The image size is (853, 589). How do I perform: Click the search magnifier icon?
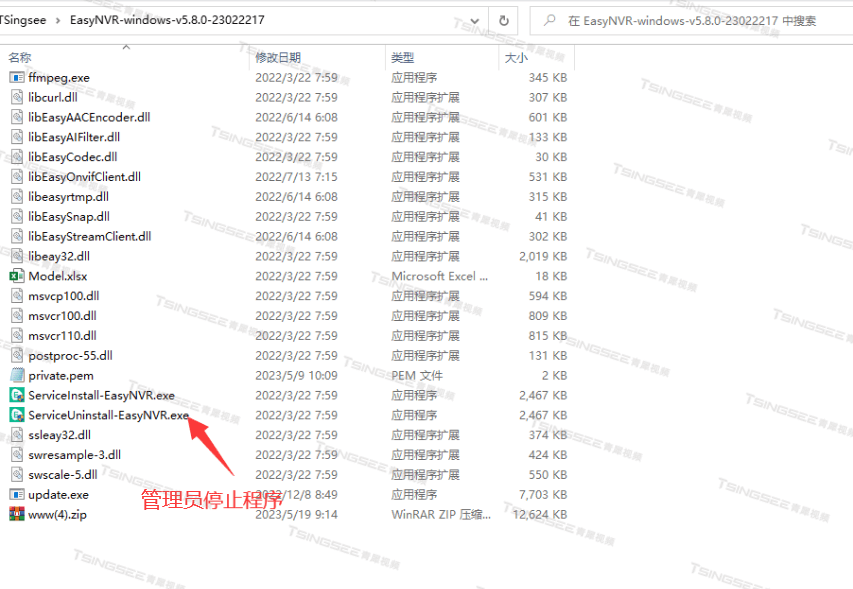point(549,21)
